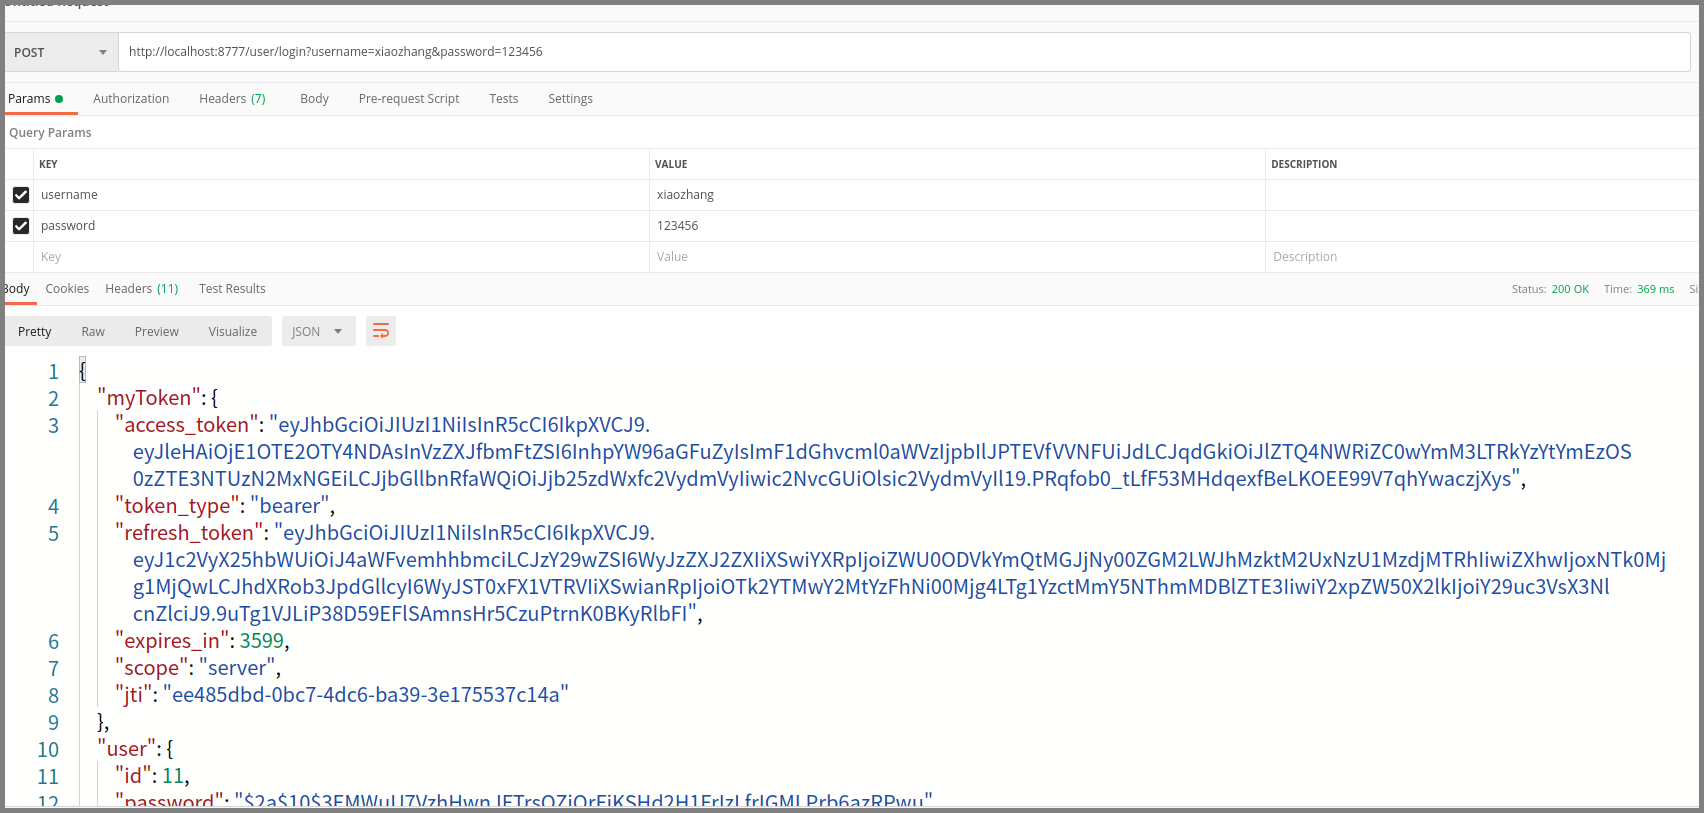Image resolution: width=1704 pixels, height=813 pixels.
Task: Select the Visualize view mode
Action: (x=233, y=332)
